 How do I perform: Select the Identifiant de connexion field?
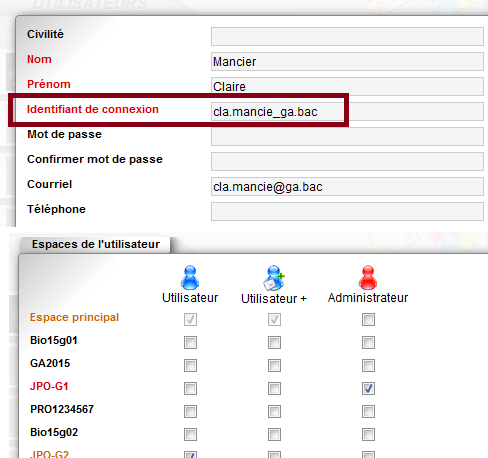[347, 112]
